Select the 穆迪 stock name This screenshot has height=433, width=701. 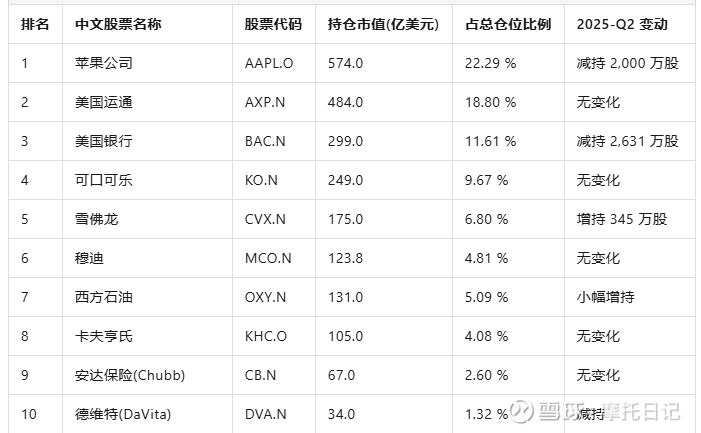tap(89, 258)
